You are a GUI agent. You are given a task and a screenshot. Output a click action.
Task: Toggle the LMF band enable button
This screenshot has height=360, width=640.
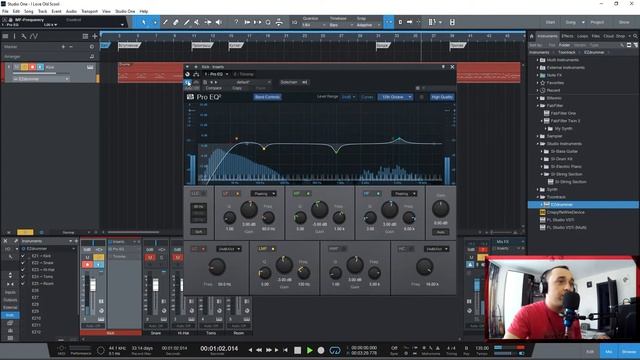click(x=273, y=249)
